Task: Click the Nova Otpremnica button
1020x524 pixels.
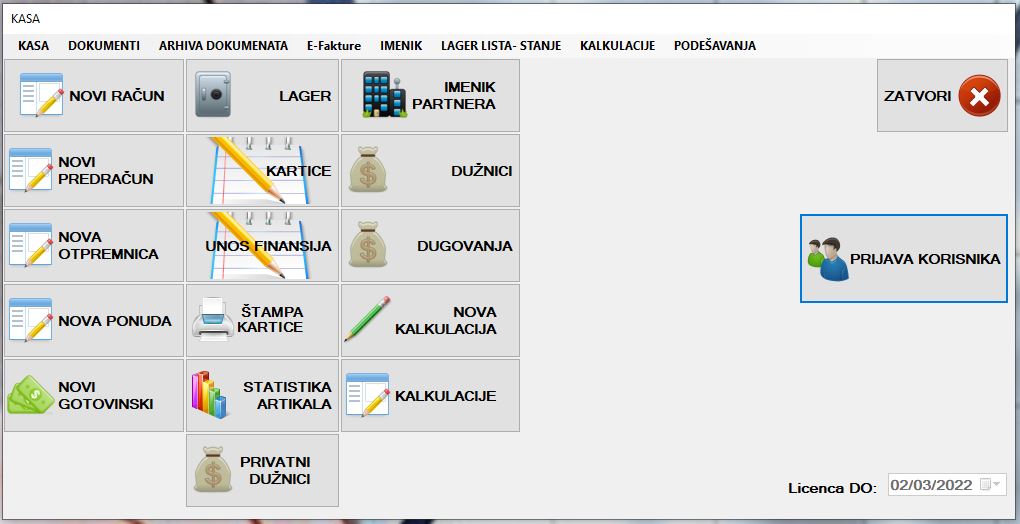Action: 93,246
